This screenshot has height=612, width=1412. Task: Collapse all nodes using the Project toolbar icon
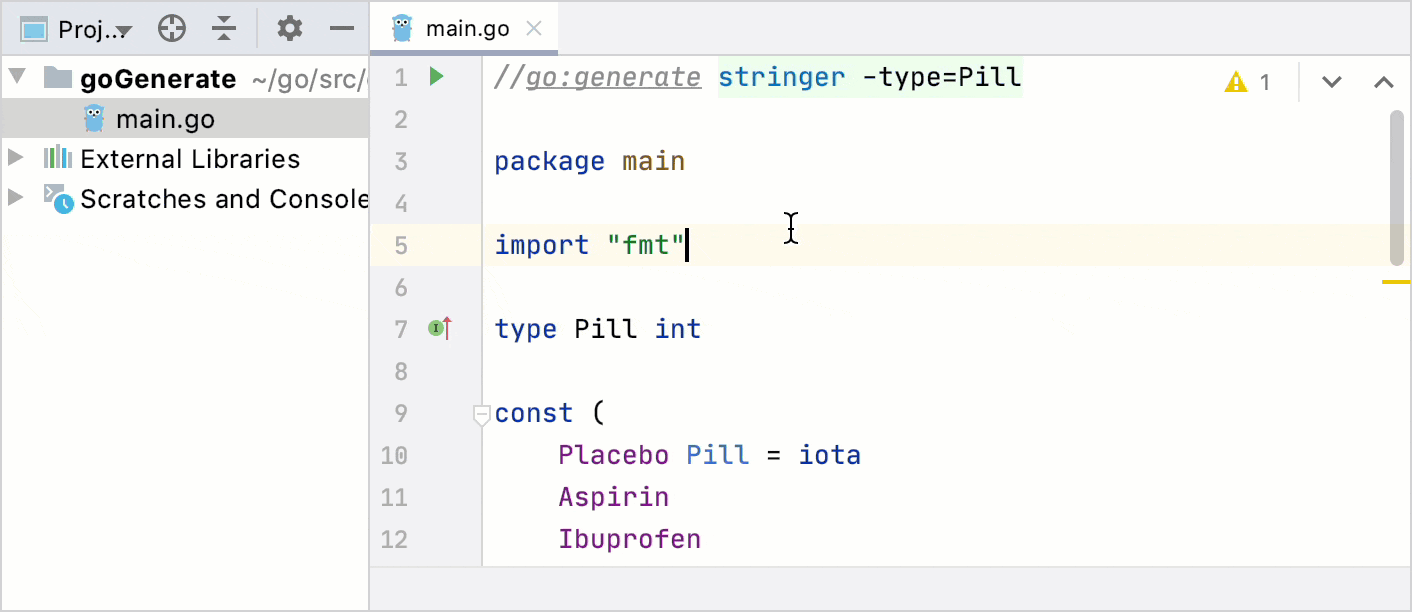point(224,28)
